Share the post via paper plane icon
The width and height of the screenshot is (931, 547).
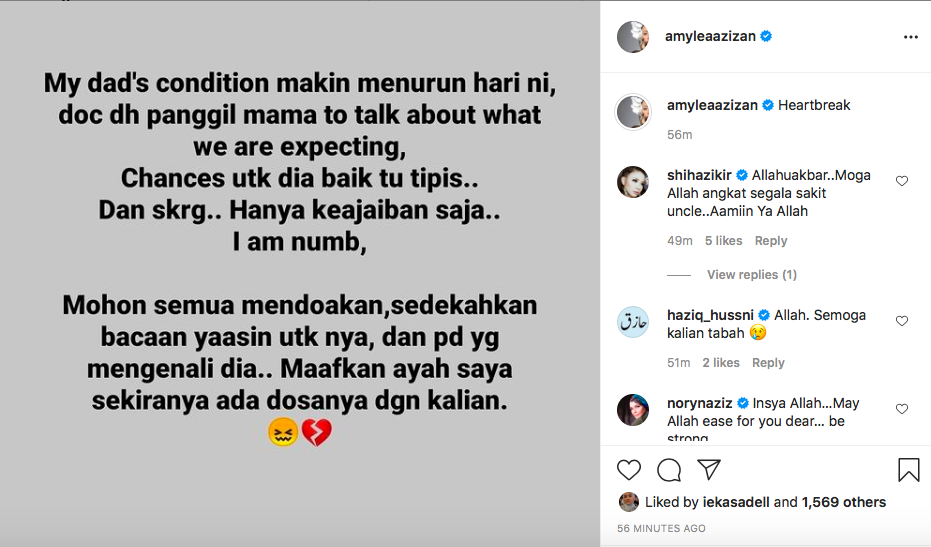(x=709, y=469)
